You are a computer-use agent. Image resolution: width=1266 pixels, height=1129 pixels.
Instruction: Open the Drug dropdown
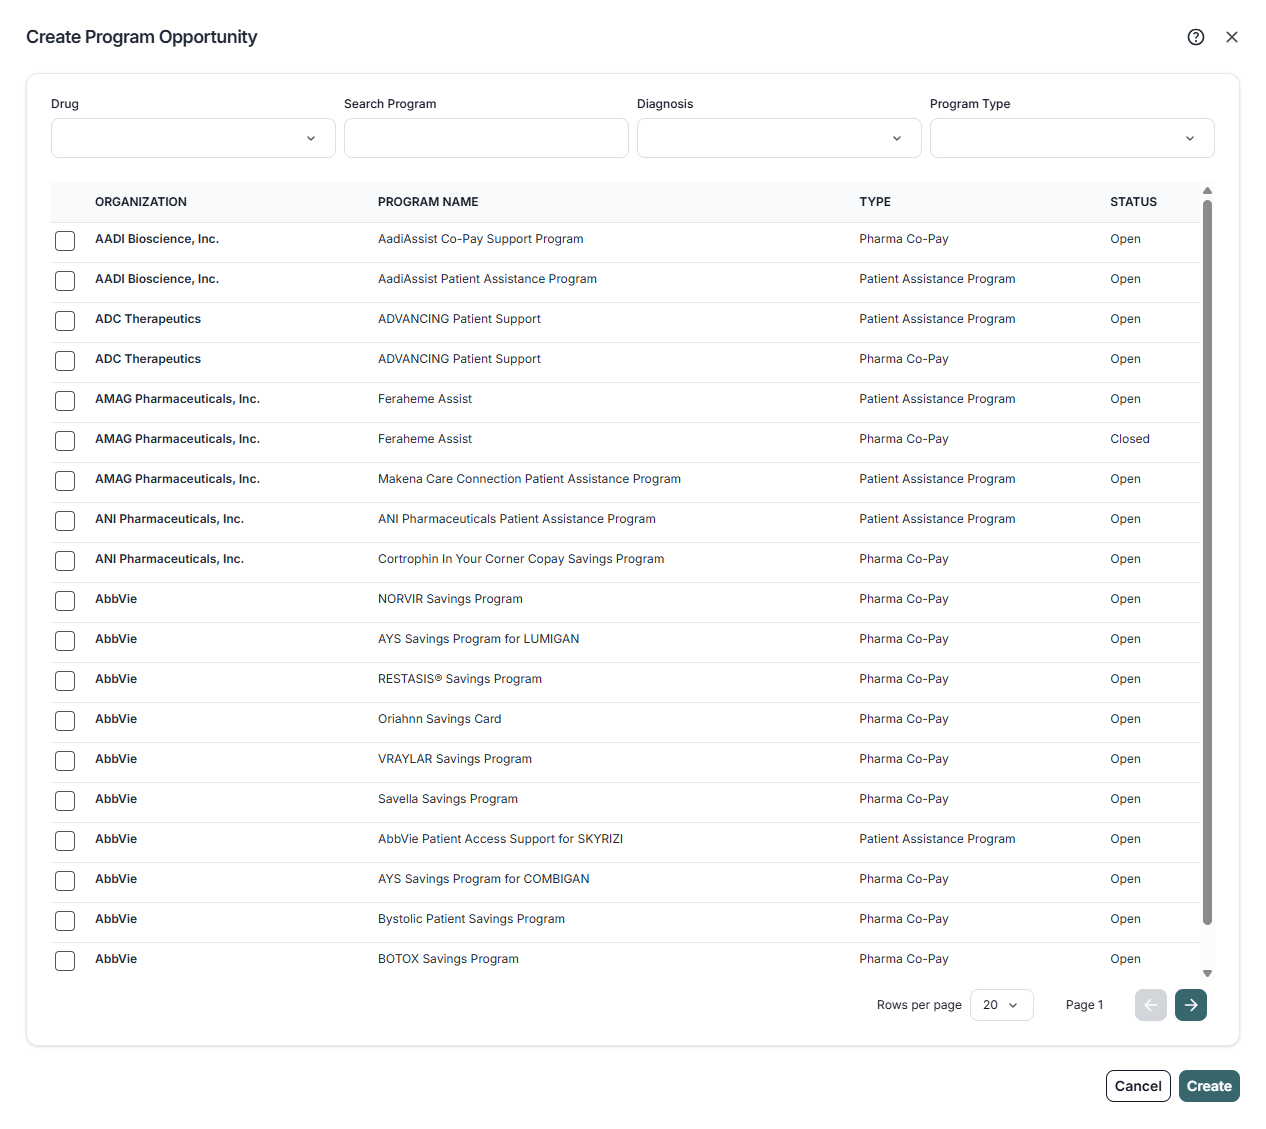193,138
